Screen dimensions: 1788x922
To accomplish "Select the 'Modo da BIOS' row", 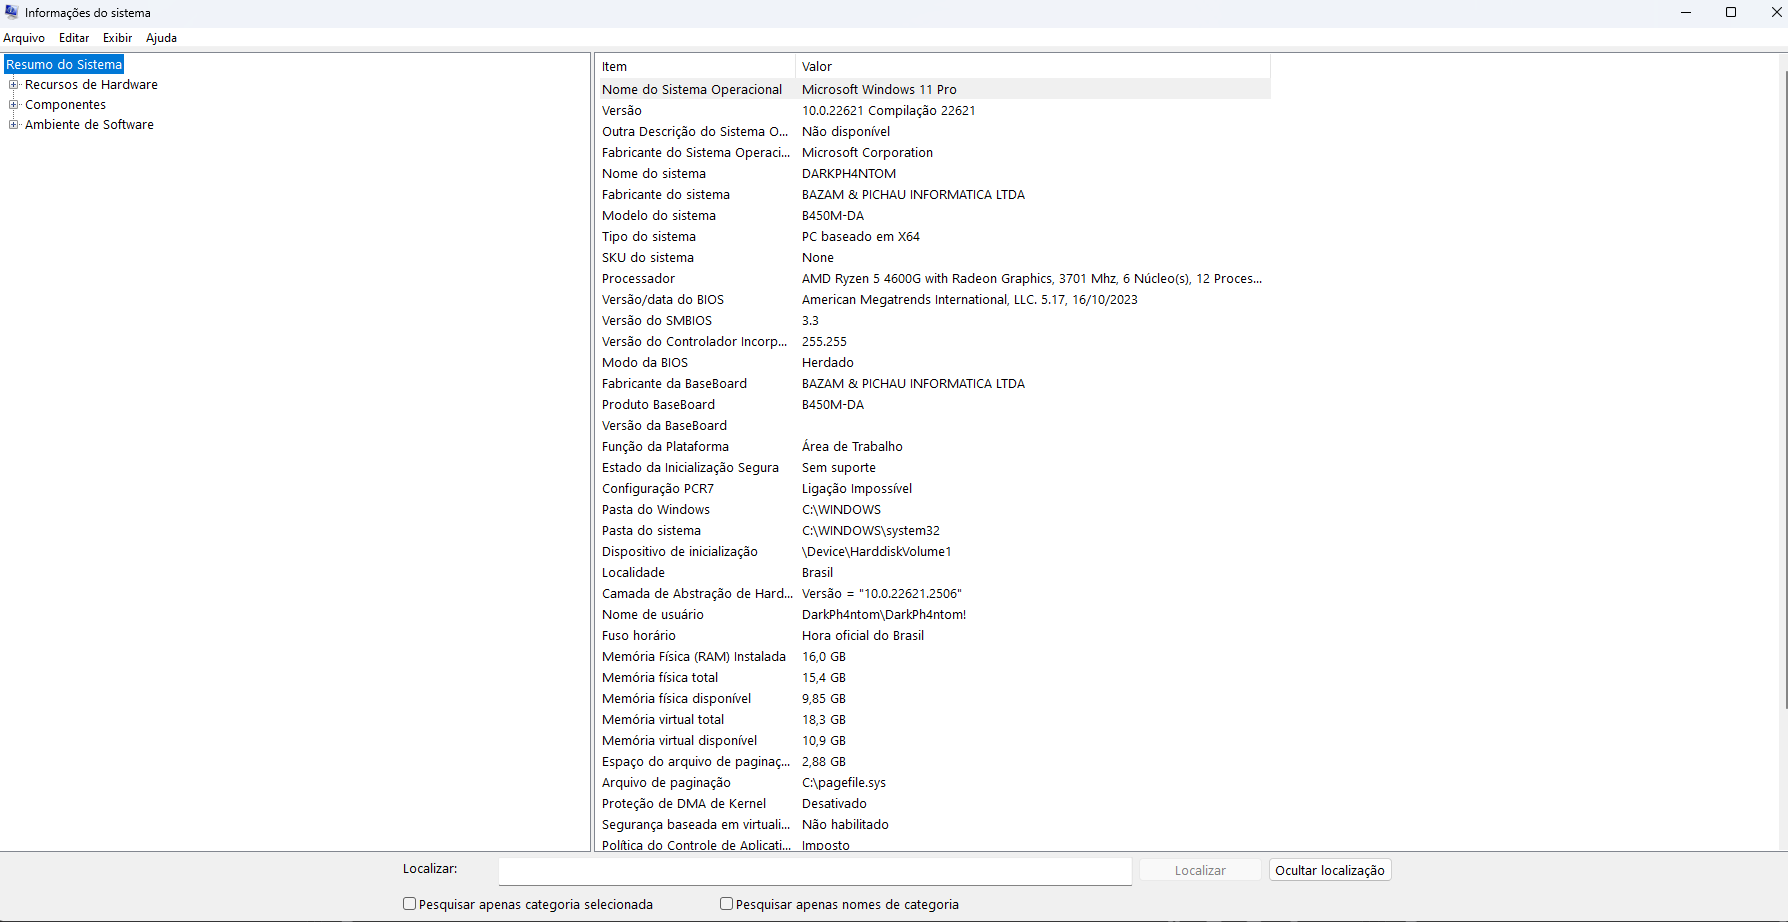I will coord(934,363).
